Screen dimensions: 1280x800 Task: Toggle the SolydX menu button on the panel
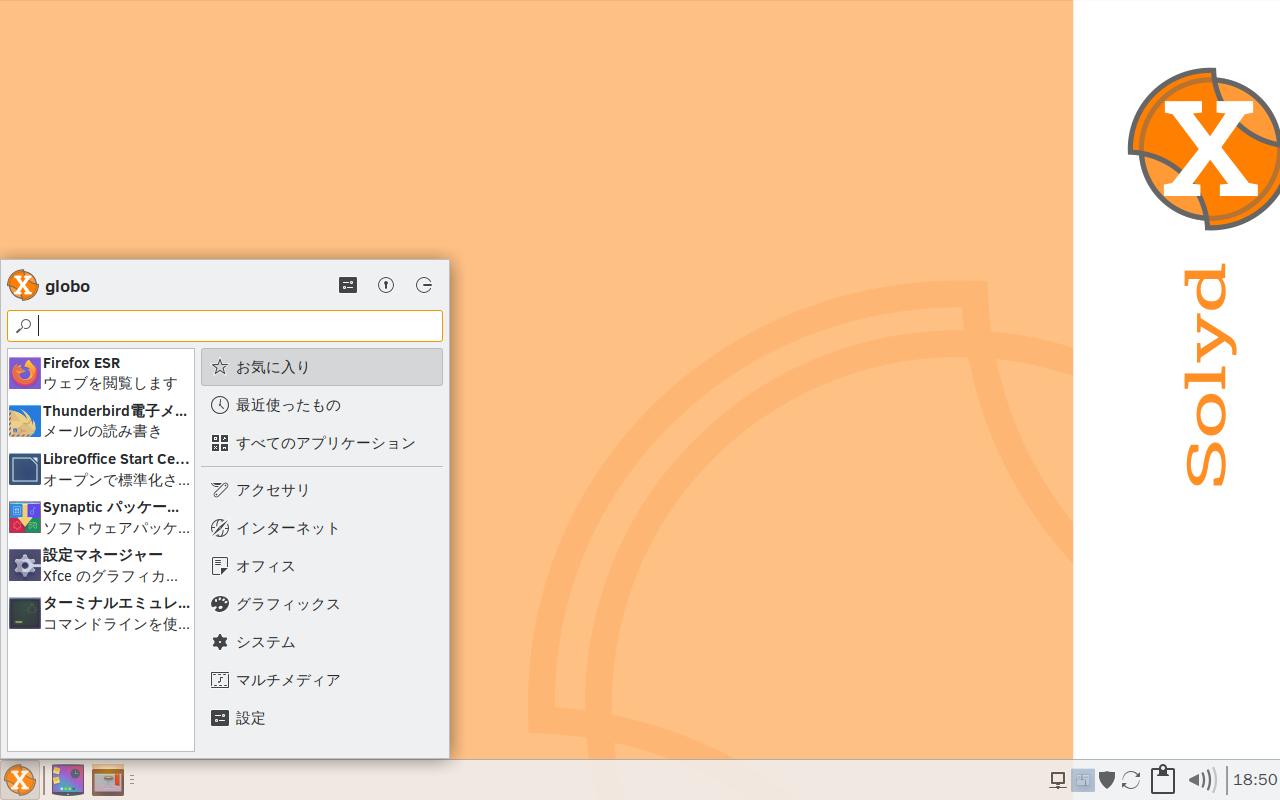[x=19, y=780]
